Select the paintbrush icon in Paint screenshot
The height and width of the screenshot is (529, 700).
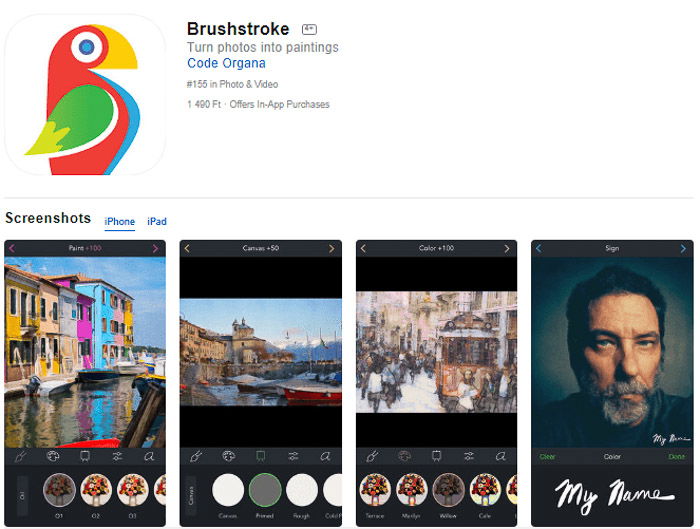[x=21, y=456]
